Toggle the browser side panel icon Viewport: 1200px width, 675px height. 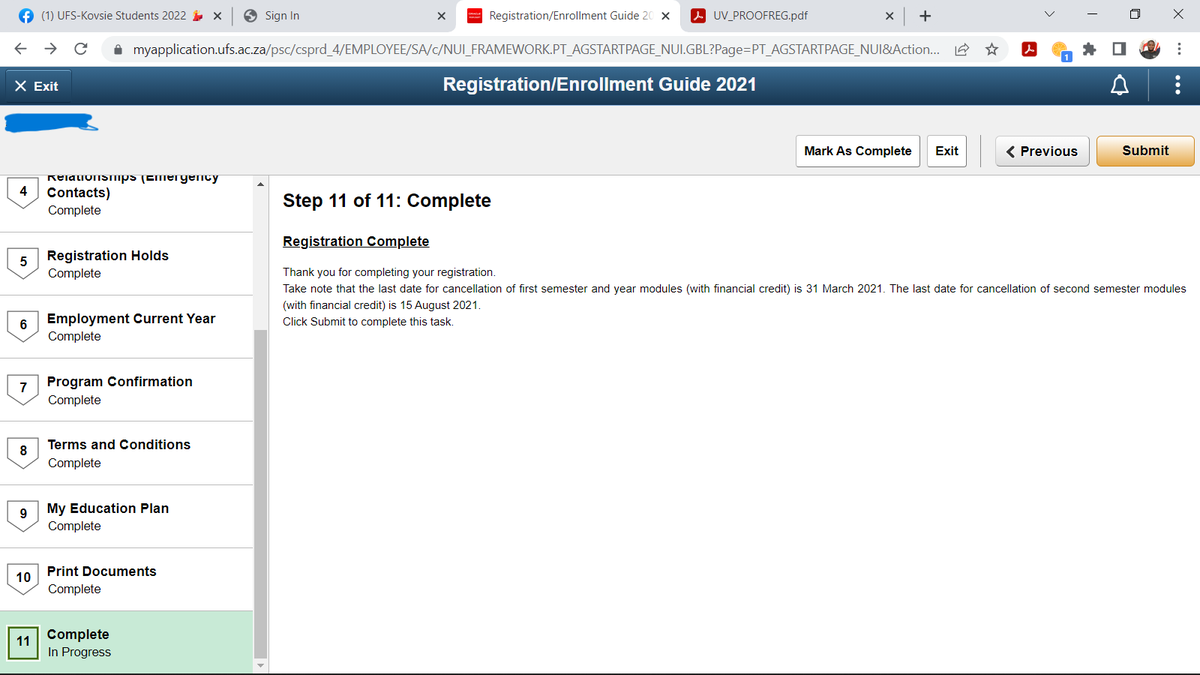tap(1121, 49)
